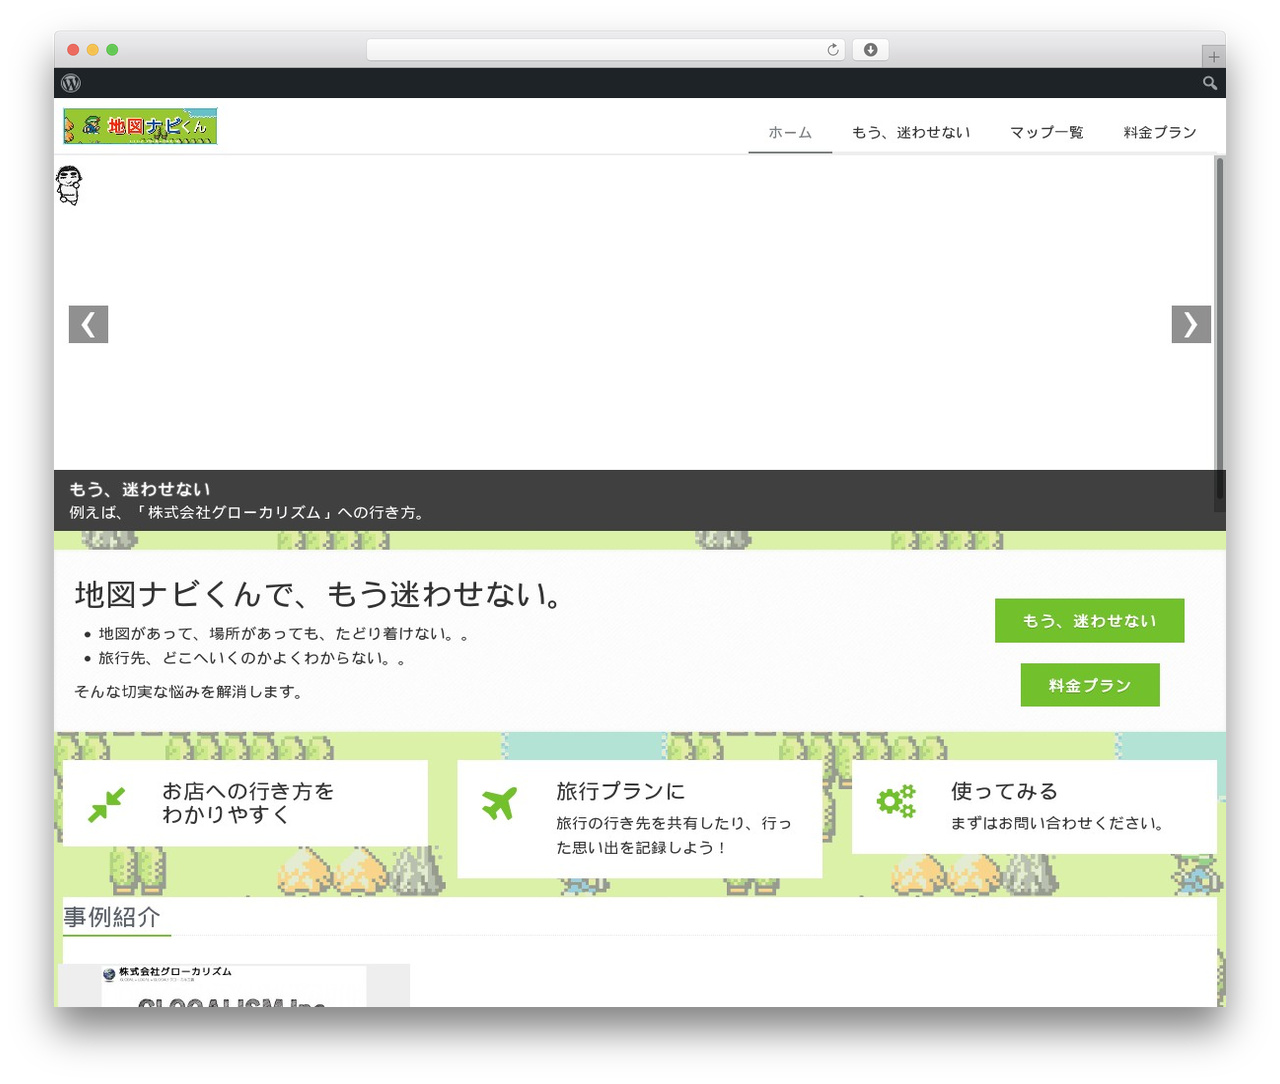Select the ホーム menu item
The image size is (1280, 1084).
790,132
